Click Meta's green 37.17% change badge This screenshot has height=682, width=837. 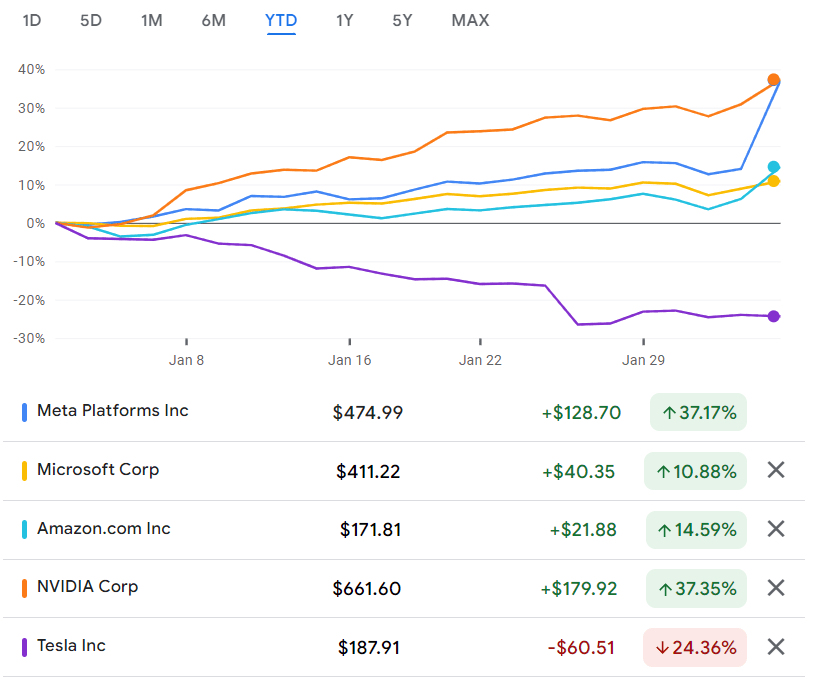coord(698,412)
